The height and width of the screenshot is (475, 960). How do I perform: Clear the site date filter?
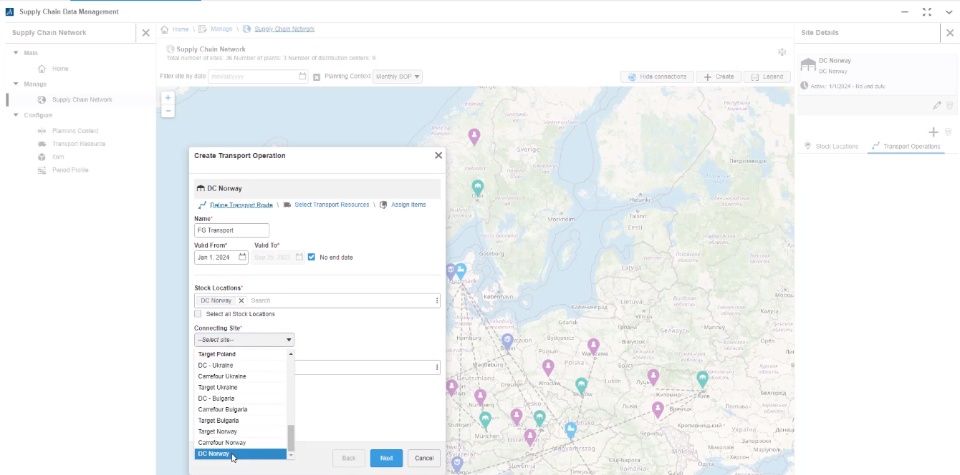(x=317, y=77)
